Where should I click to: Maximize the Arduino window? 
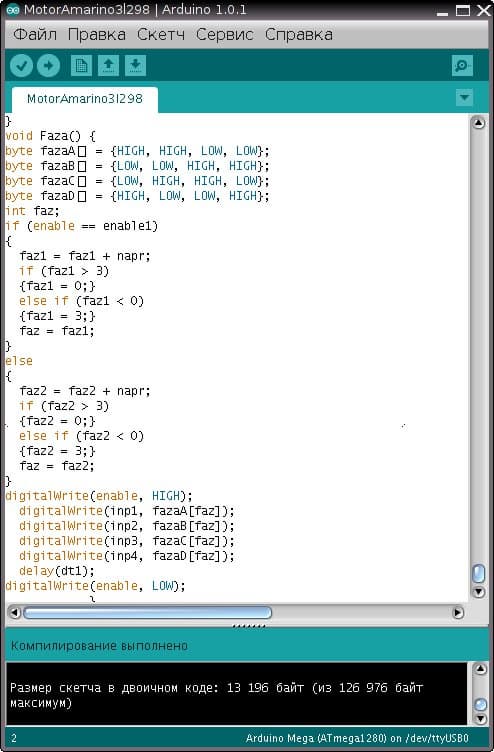463,10
